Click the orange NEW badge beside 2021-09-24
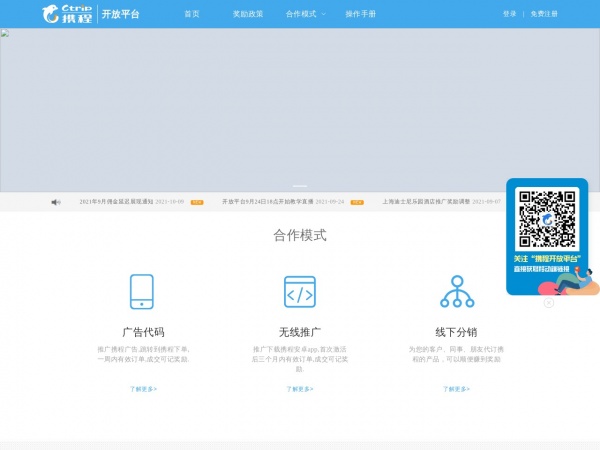 (x=357, y=202)
